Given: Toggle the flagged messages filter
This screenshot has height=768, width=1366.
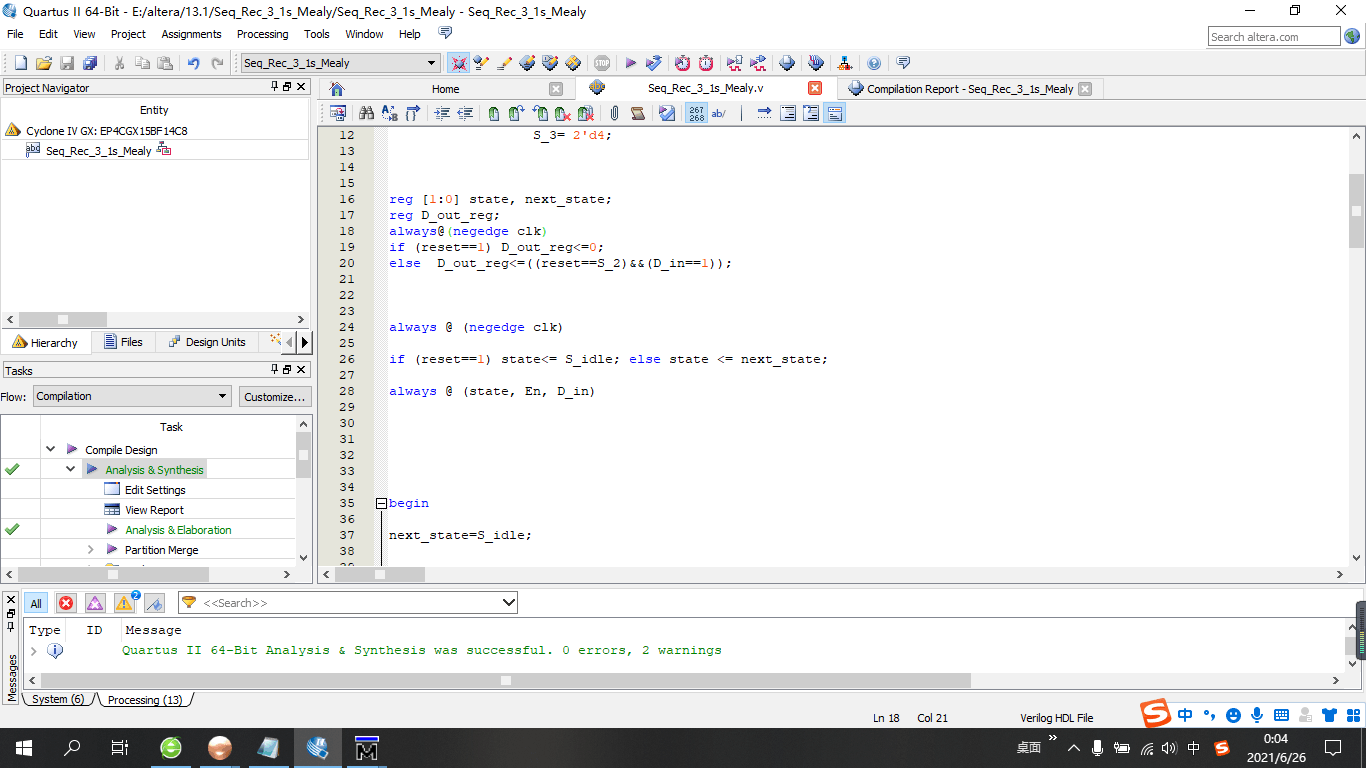Looking at the screenshot, I should (154, 603).
